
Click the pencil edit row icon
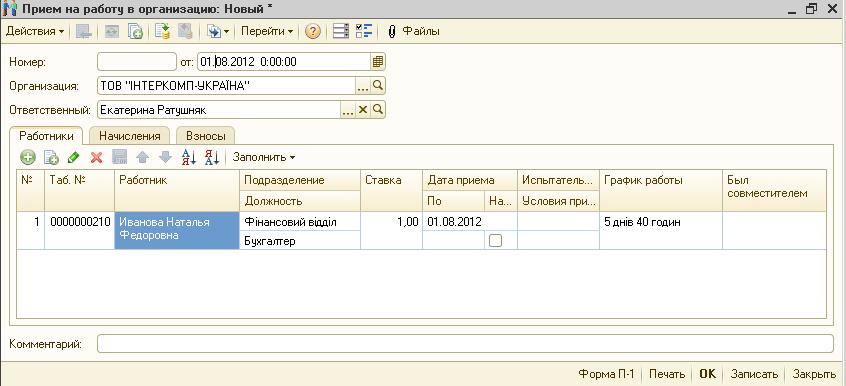73,158
